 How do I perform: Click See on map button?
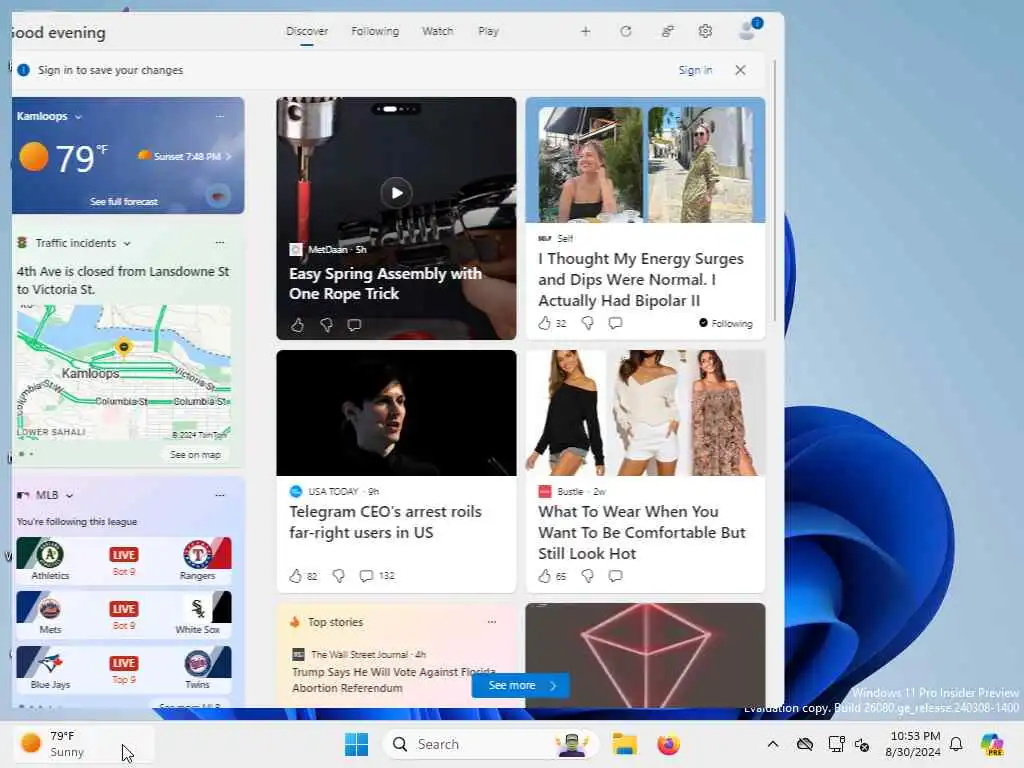(195, 455)
